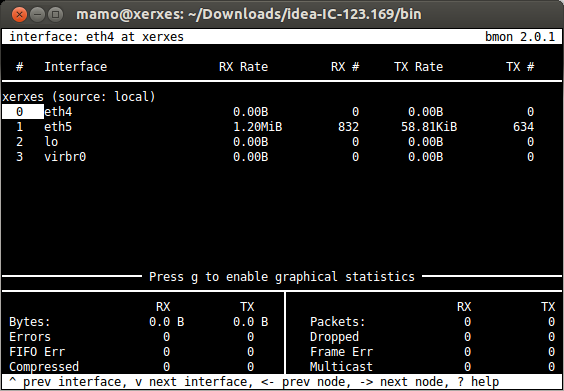564x391 pixels.
Task: Click the 'FIFO Err' label
Action: (37, 352)
